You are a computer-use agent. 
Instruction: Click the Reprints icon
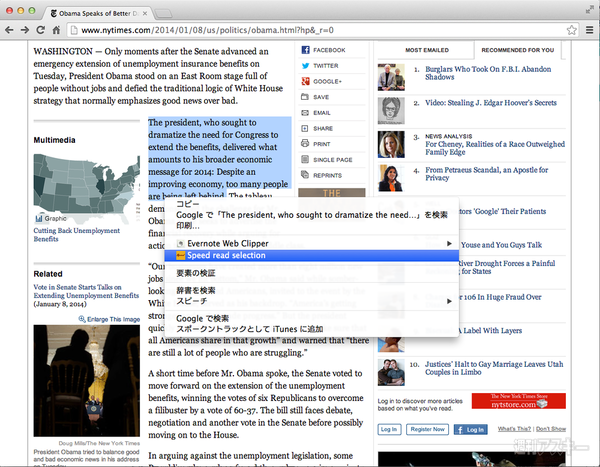tap(305, 175)
